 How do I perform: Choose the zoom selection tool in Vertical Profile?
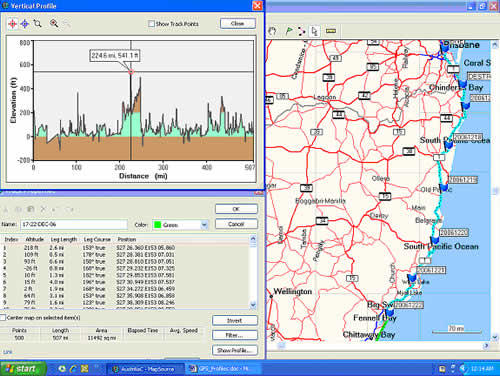tap(38, 24)
